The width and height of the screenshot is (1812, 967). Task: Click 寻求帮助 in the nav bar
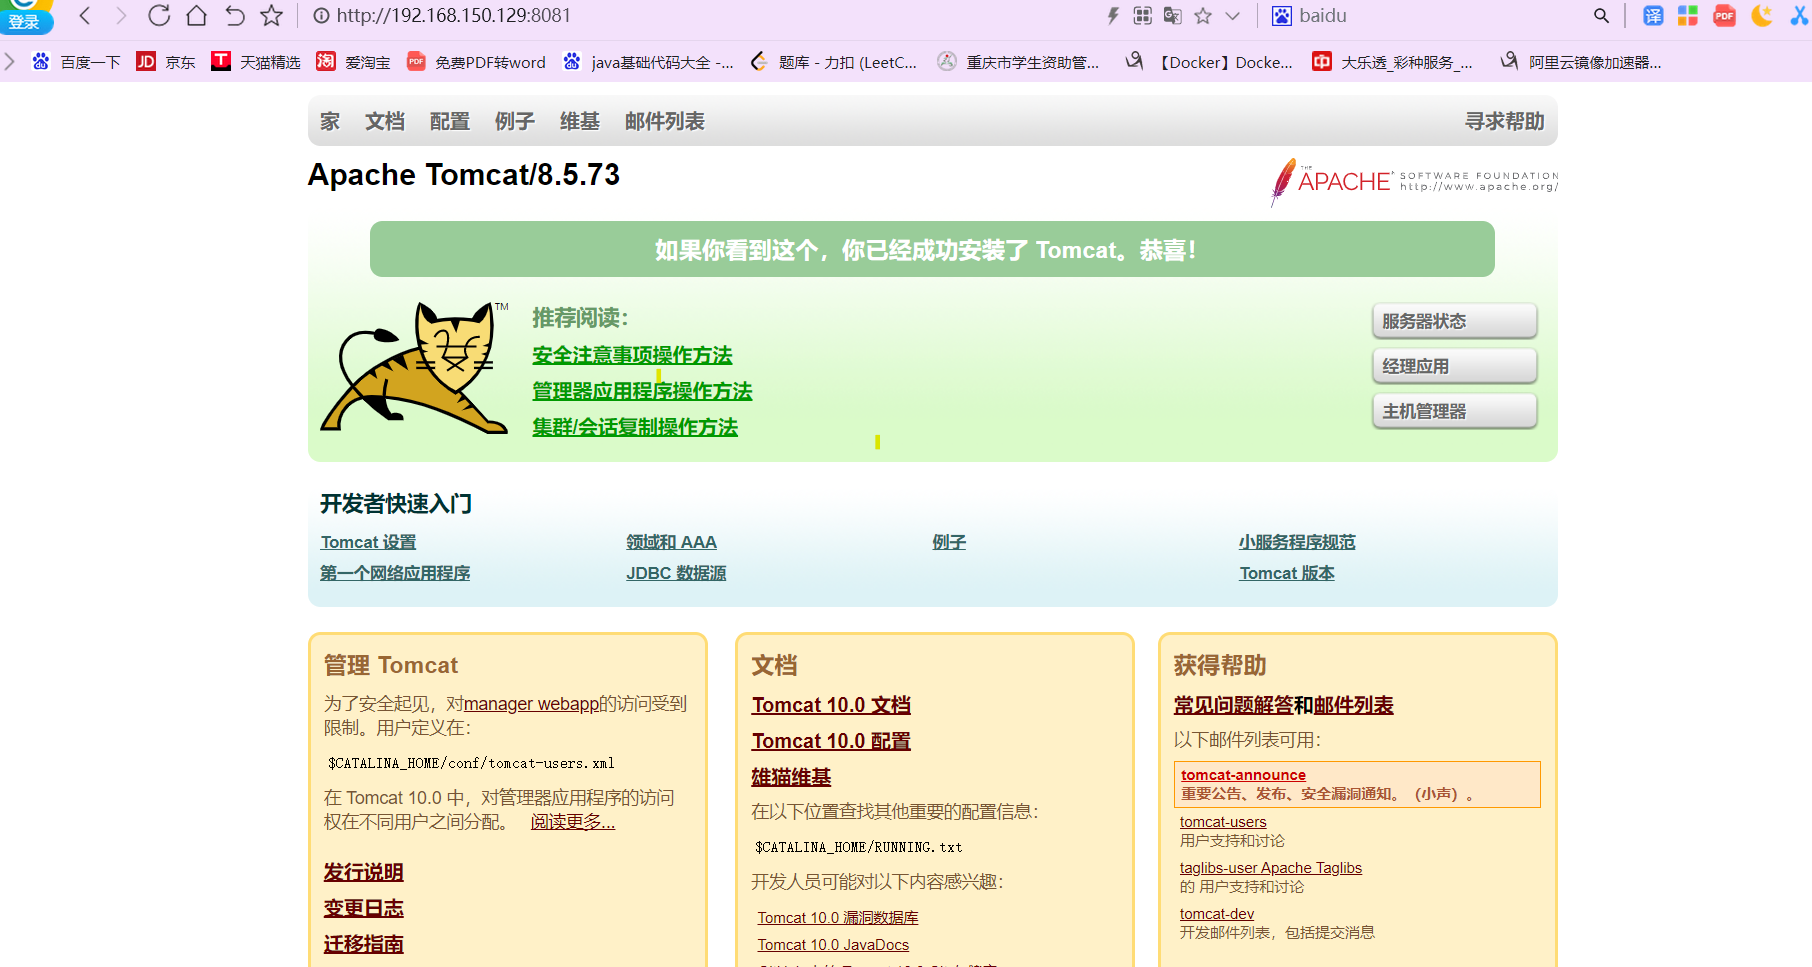pos(1505,121)
